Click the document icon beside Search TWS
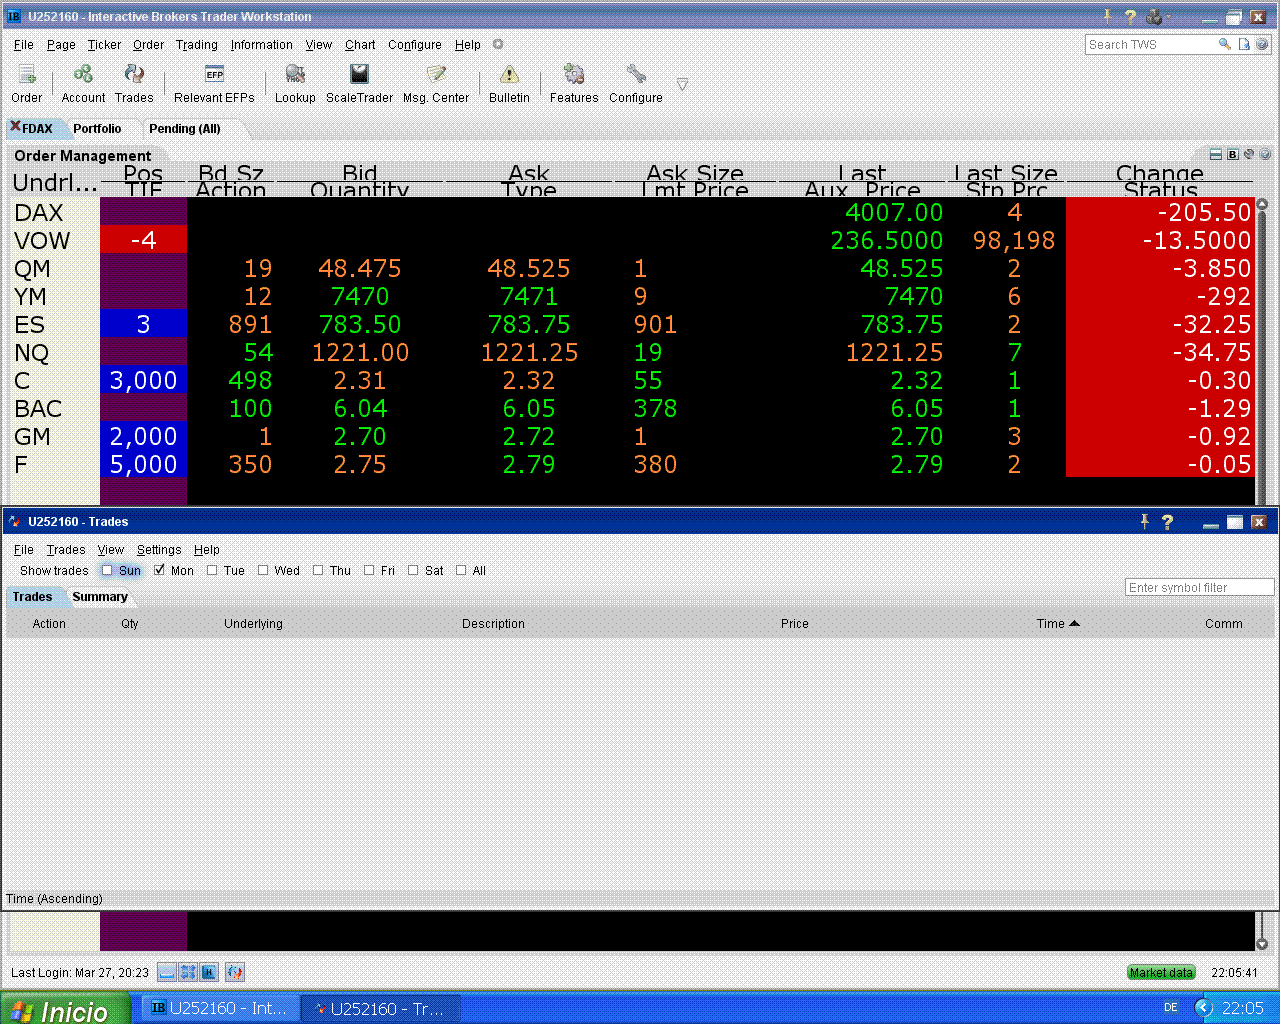Image resolution: width=1280 pixels, height=1024 pixels. tap(1244, 44)
